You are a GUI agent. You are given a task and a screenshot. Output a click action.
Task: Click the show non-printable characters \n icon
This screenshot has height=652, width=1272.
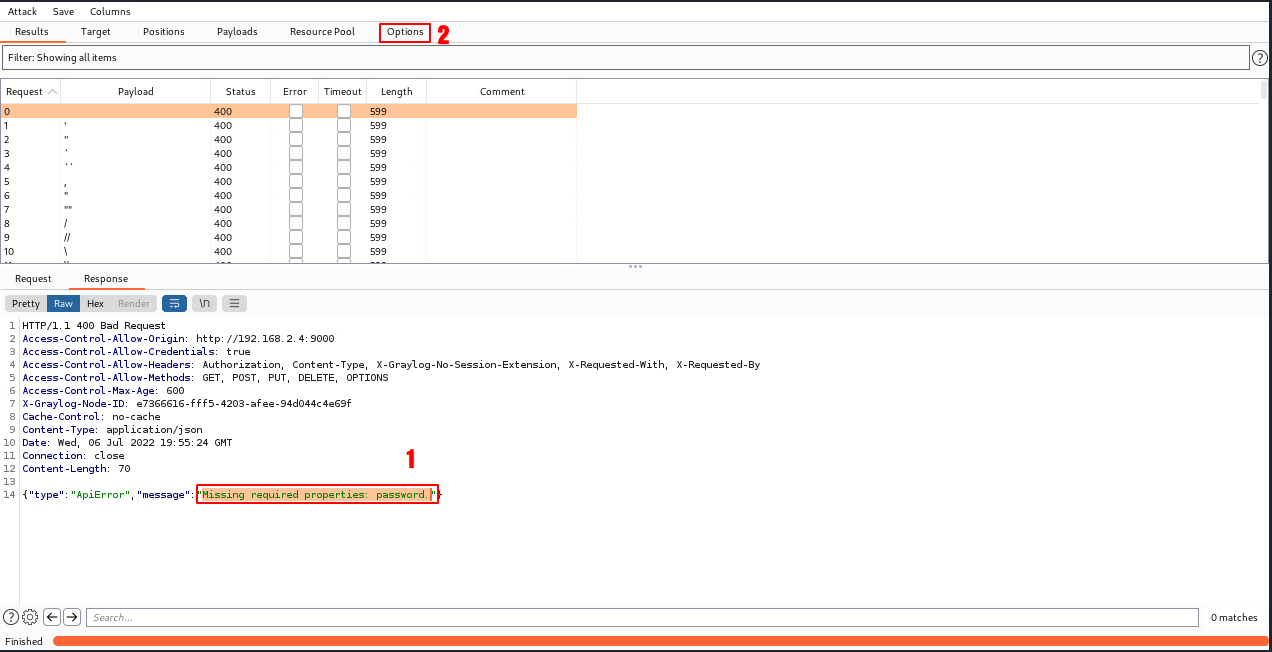pyautogui.click(x=205, y=303)
